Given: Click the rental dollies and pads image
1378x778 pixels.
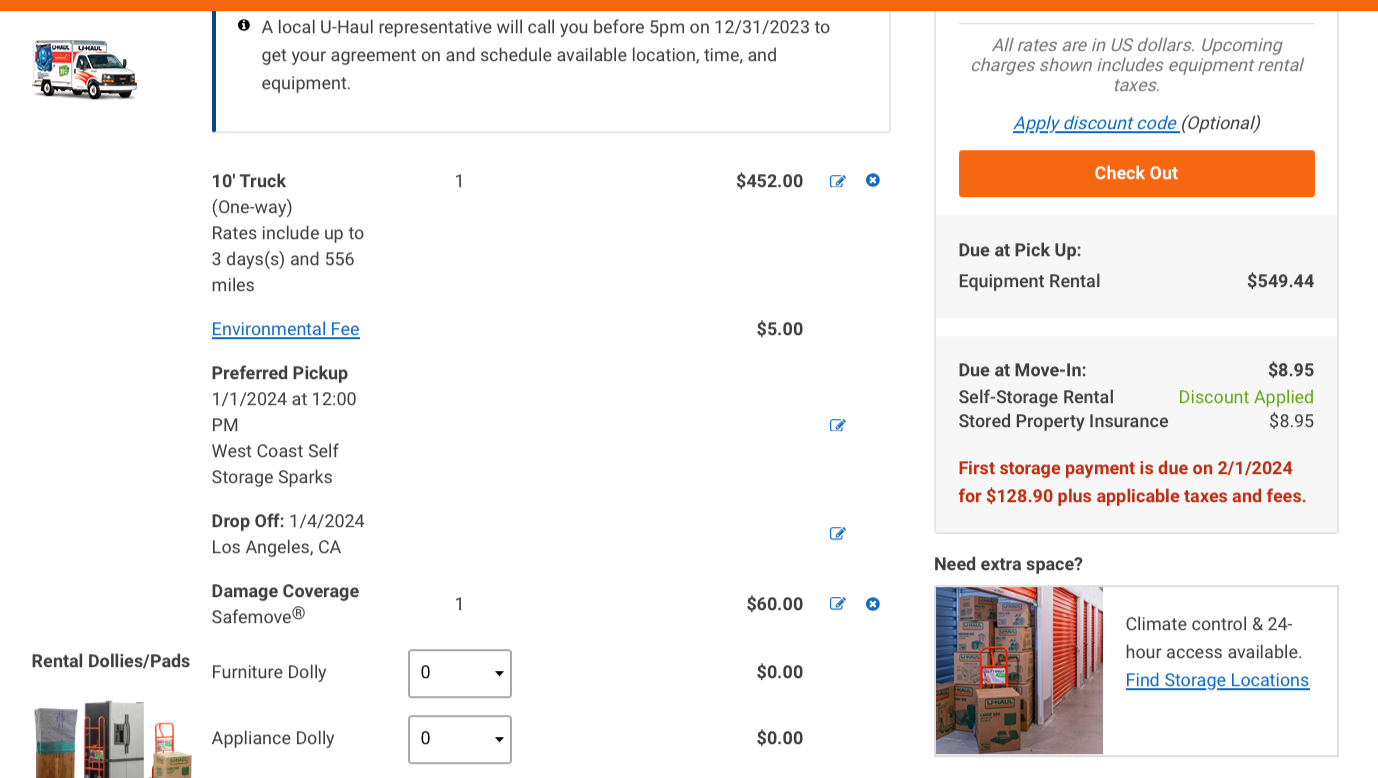Looking at the screenshot, I should (x=112, y=740).
